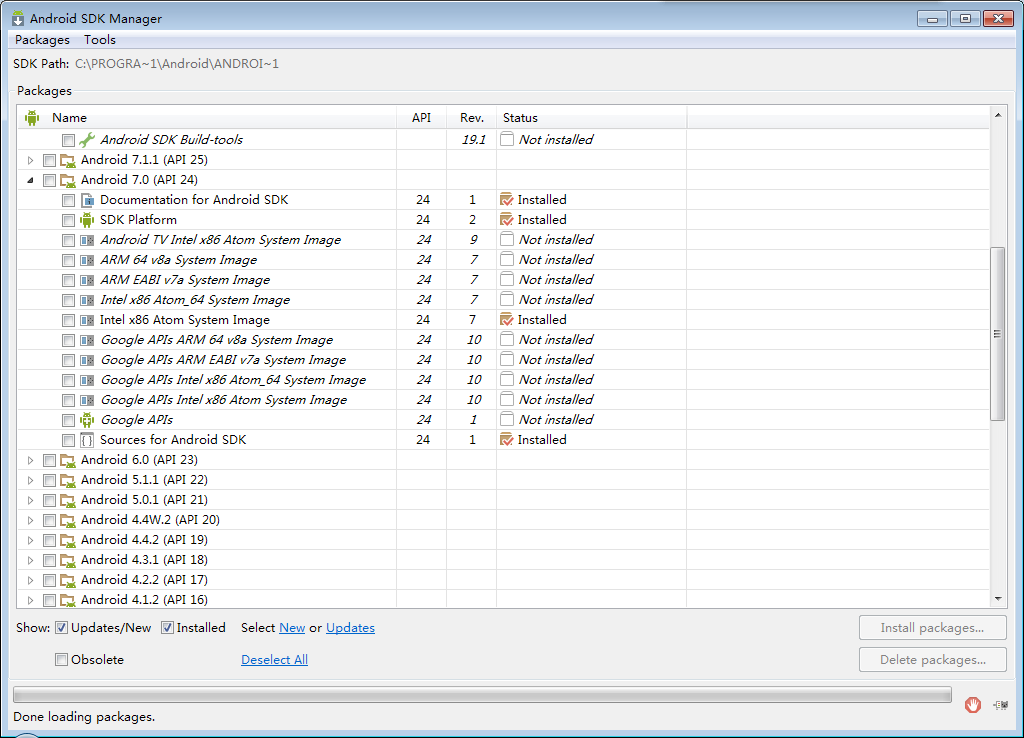Click the Google APIs Intel x86 Atom_64 System Image icon

tap(87, 380)
